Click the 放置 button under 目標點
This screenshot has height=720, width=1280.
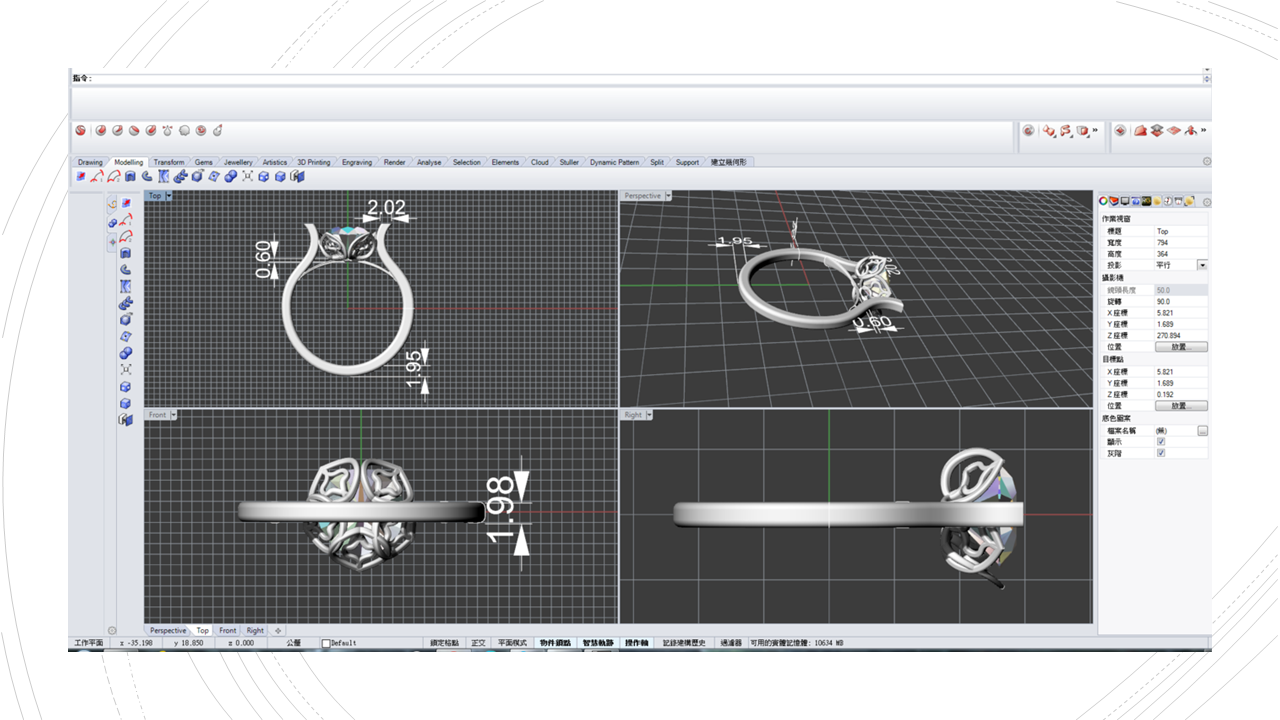click(1181, 406)
